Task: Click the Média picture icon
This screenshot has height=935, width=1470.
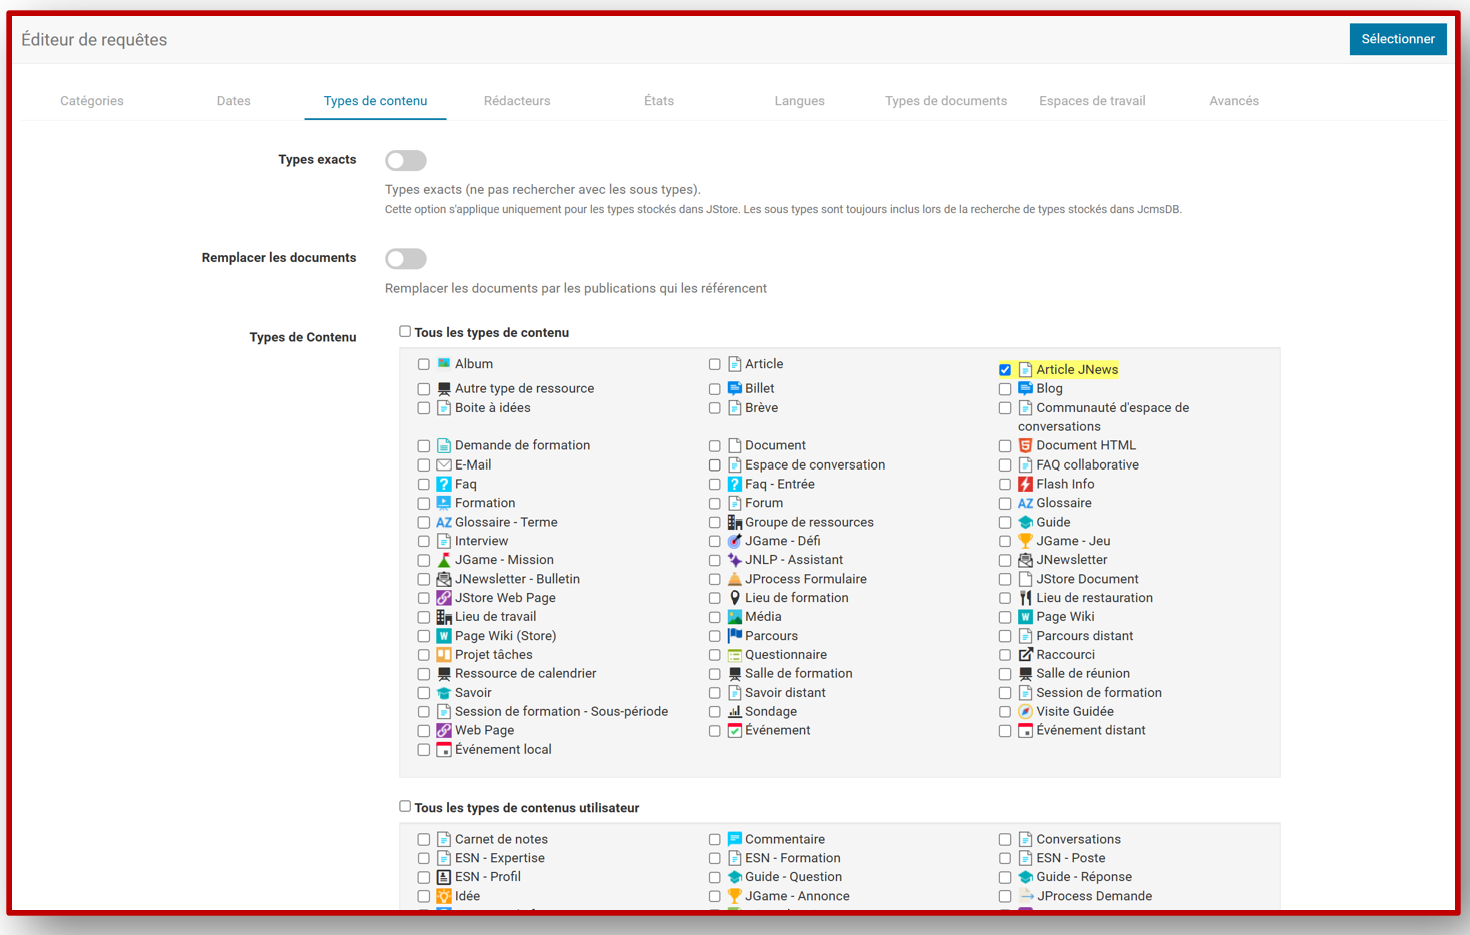Action: tap(735, 617)
